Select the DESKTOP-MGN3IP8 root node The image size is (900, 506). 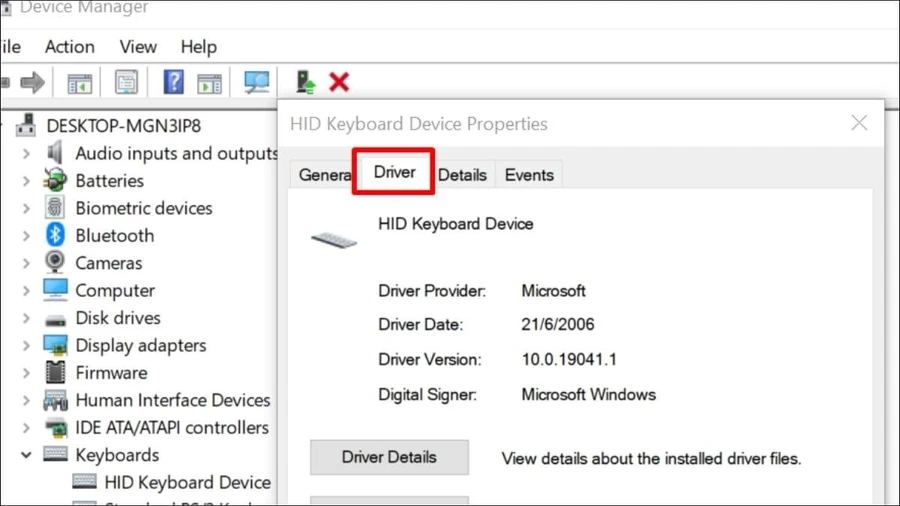(x=123, y=126)
